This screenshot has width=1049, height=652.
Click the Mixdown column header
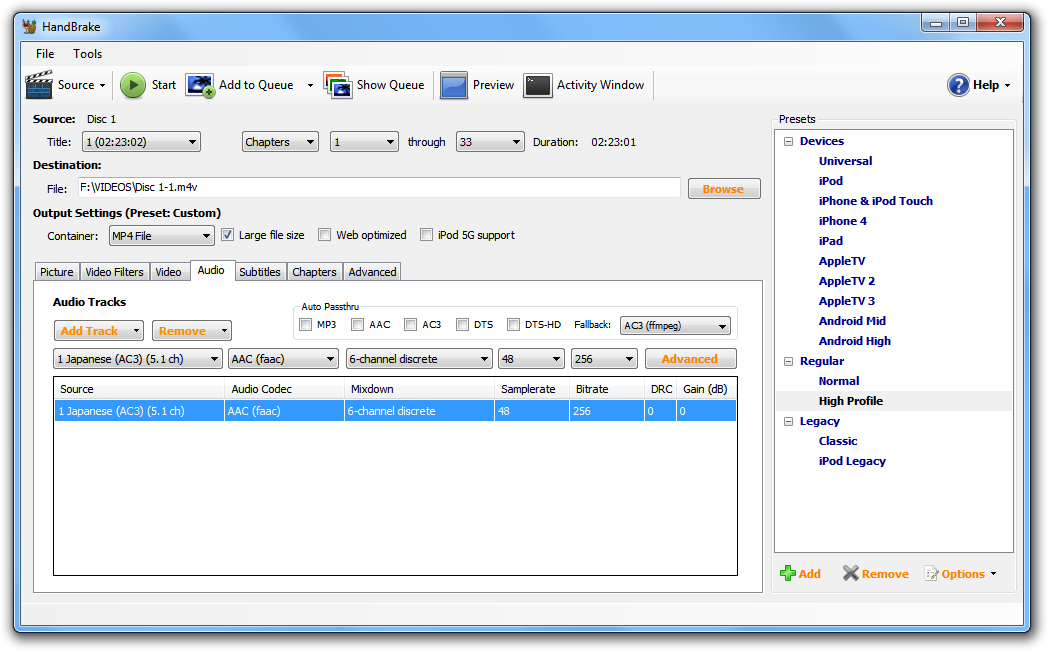[x=419, y=389]
